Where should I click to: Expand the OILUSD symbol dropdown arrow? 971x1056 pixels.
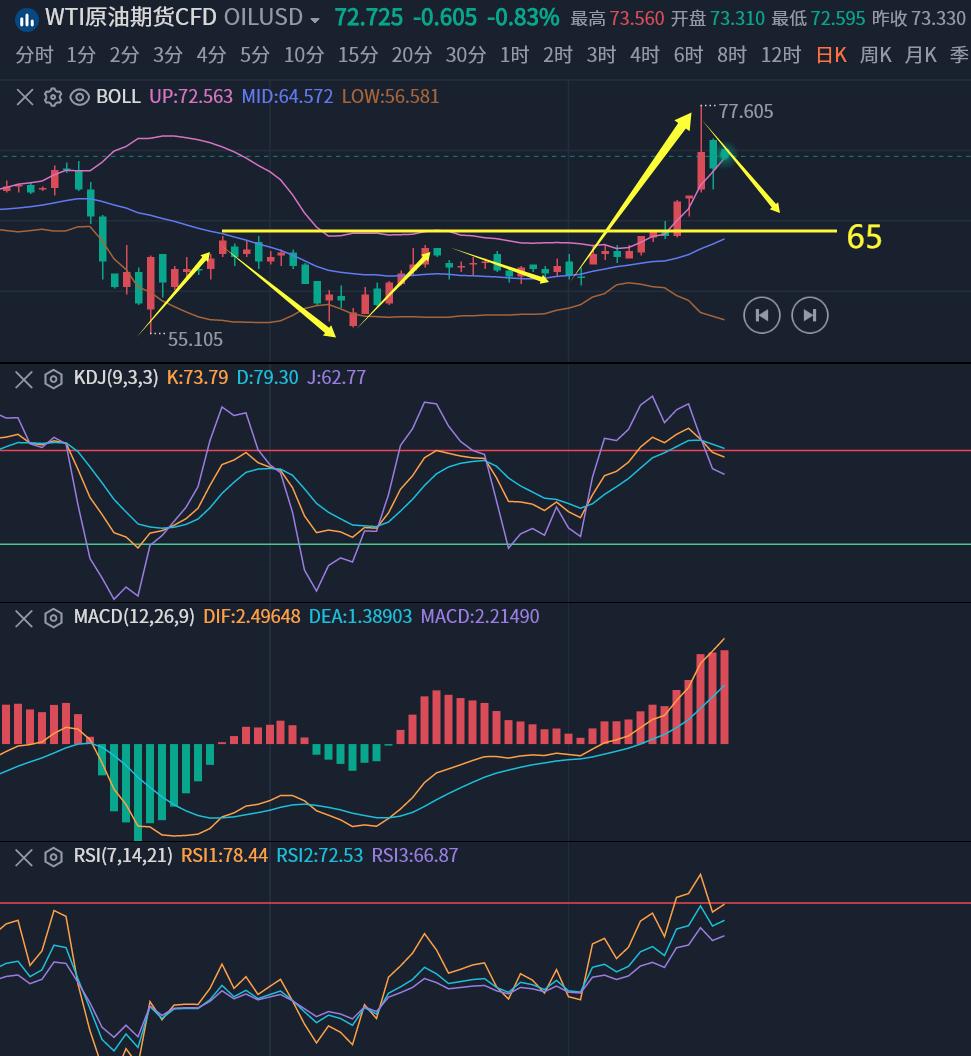coord(316,20)
